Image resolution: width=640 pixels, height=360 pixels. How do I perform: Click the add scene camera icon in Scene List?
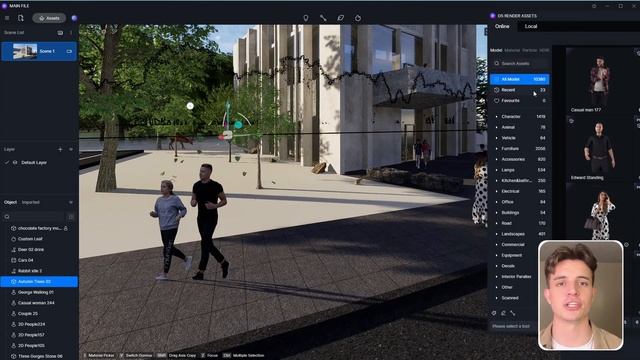pos(60,33)
